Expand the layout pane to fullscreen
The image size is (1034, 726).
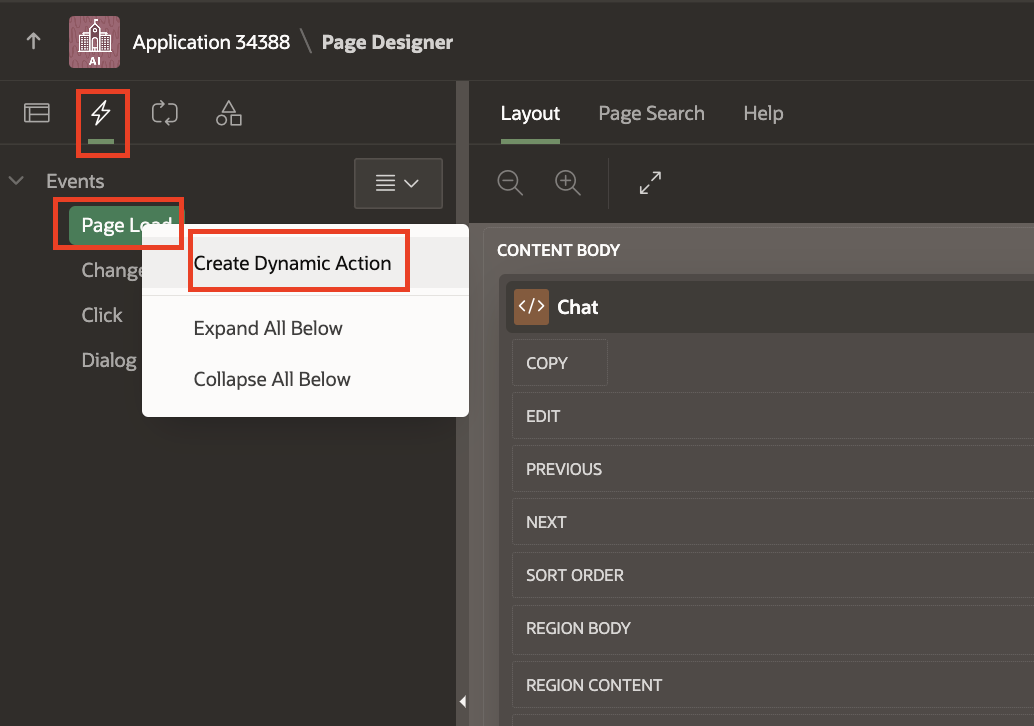tap(650, 182)
